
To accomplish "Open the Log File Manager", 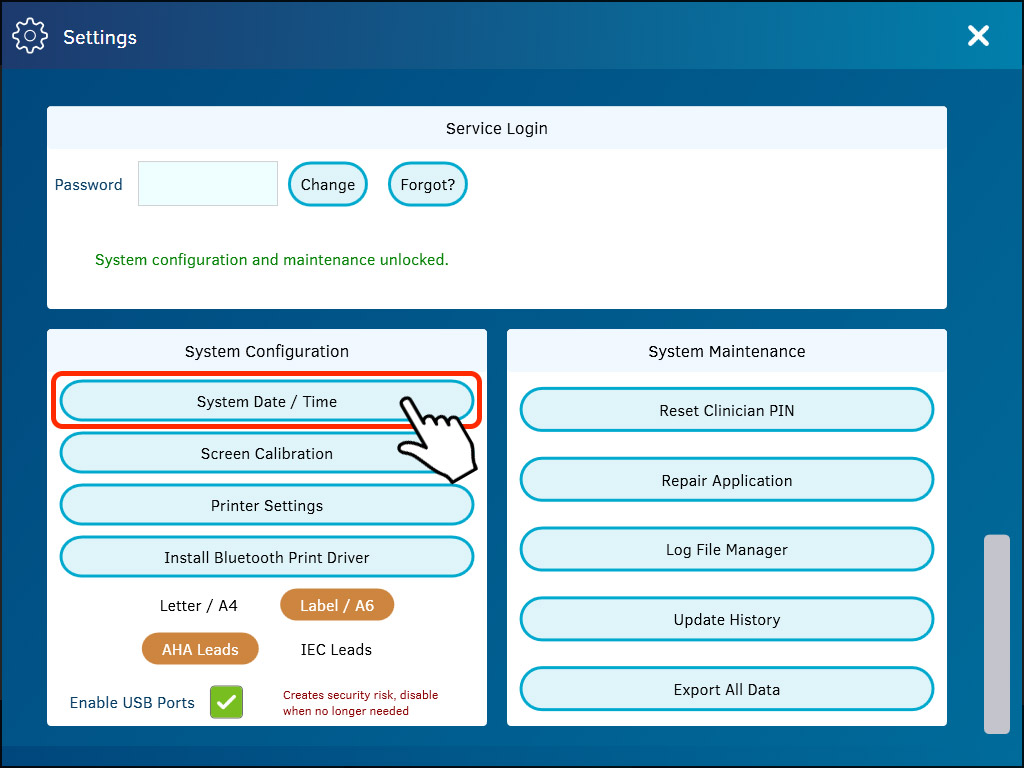I will 726,550.
